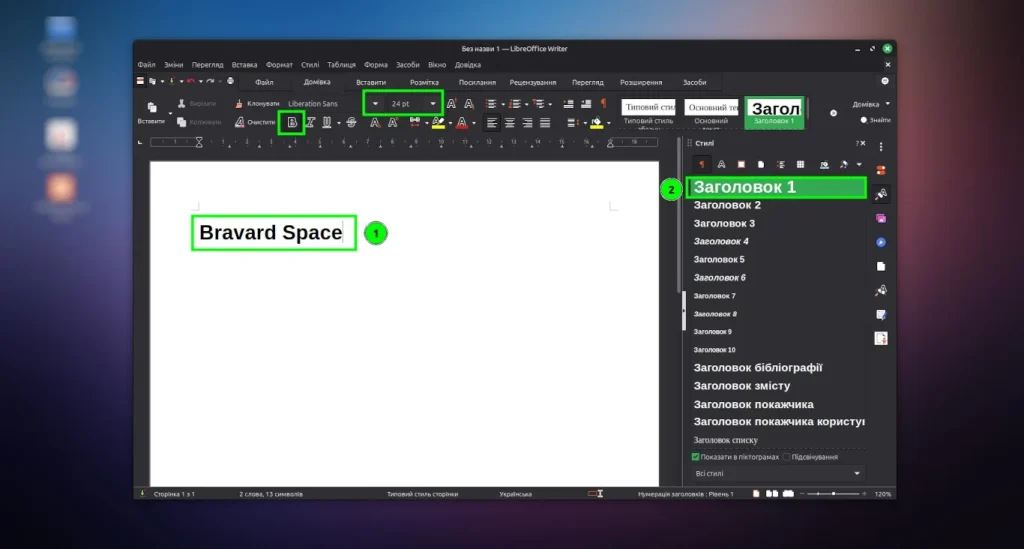
Task: Click increase indent icon
Action: tap(568, 104)
